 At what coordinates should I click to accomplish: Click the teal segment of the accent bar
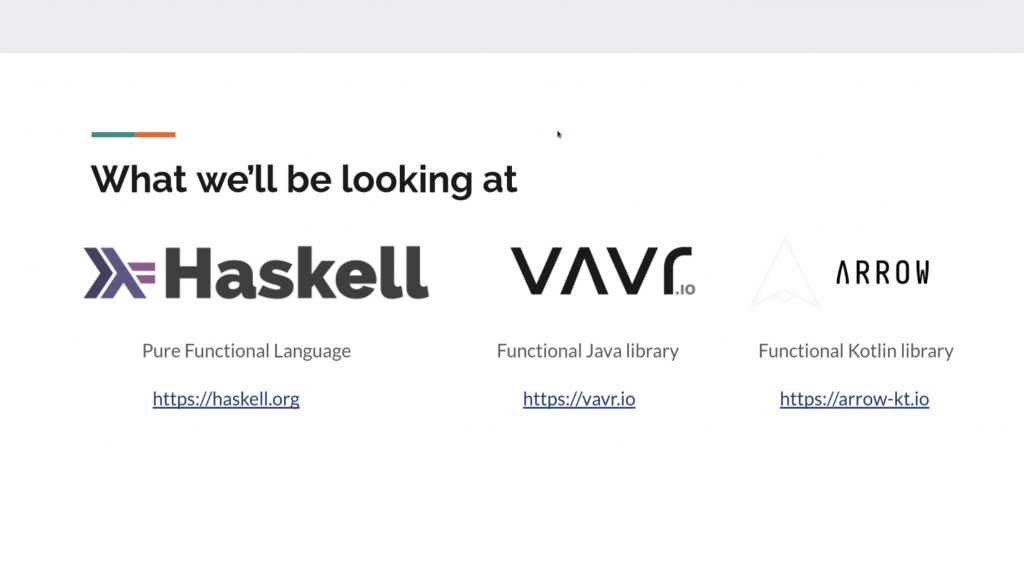112,135
